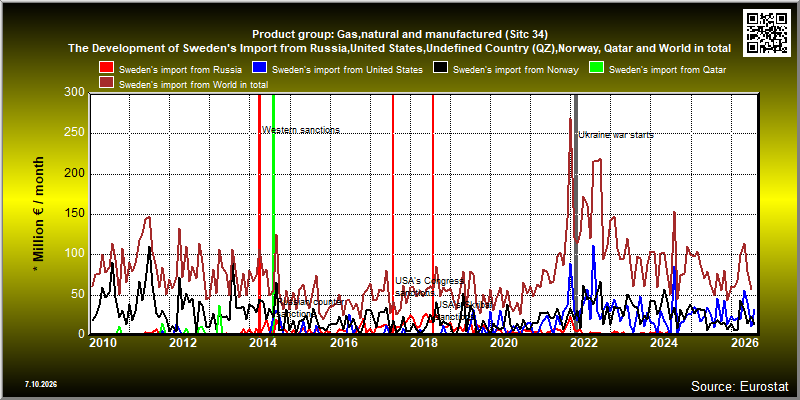The width and height of the screenshot is (800, 400).
Task: Click the Product group title line
Action: pyautogui.click(x=400, y=35)
